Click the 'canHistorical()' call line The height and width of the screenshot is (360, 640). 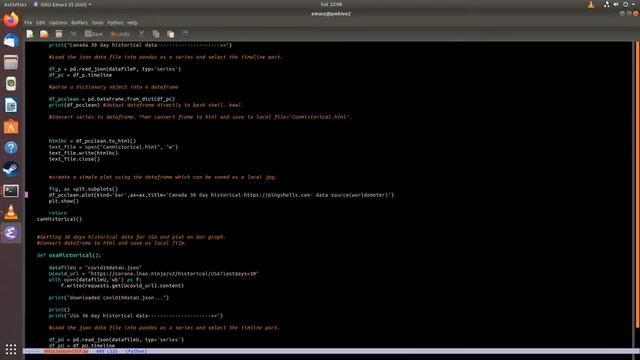(x=59, y=219)
